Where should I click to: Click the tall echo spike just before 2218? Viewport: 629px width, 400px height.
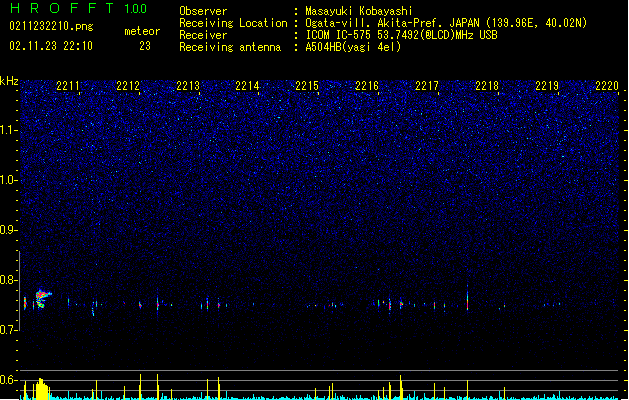click(467, 297)
